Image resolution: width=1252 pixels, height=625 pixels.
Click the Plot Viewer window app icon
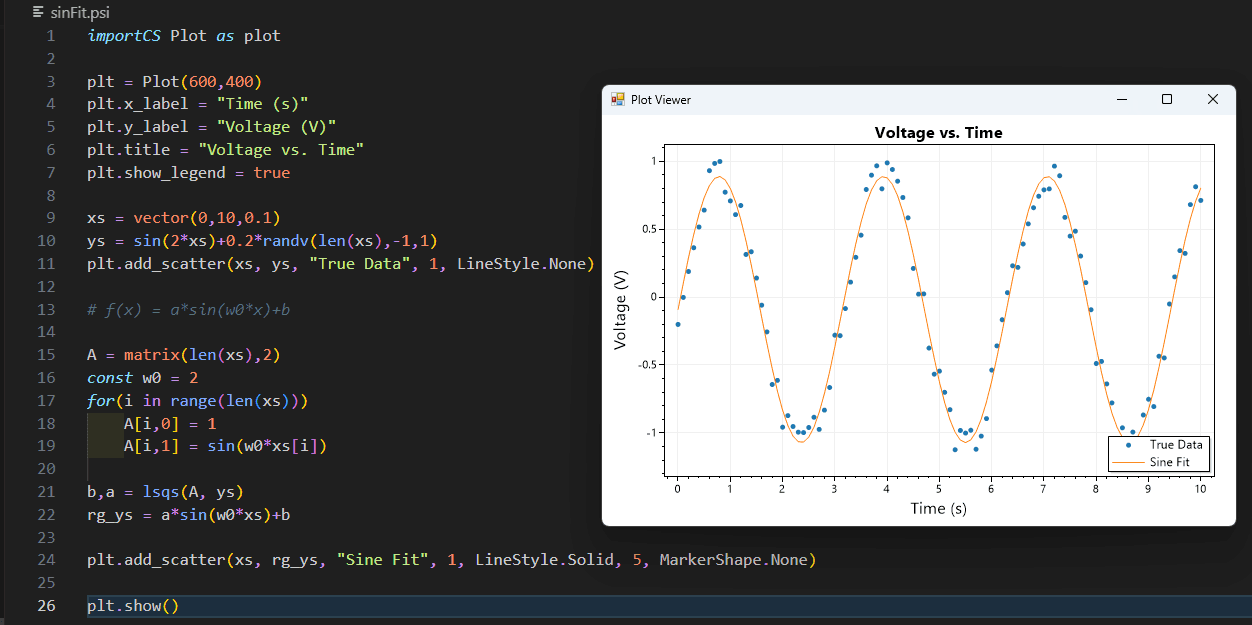pyautogui.click(x=618, y=99)
